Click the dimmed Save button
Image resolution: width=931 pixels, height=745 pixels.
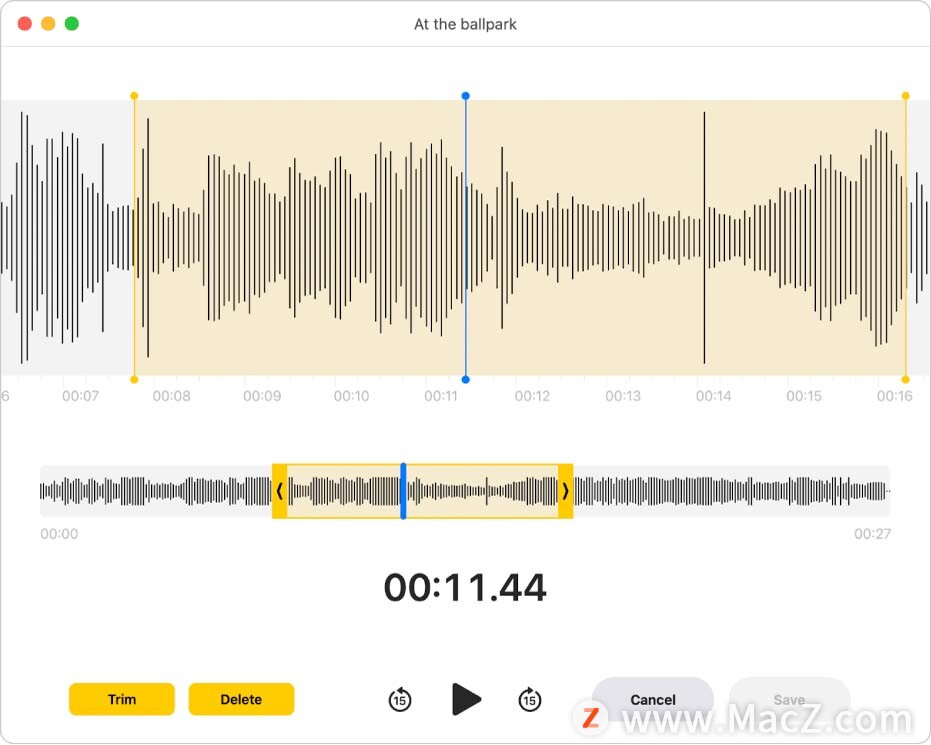pyautogui.click(x=789, y=700)
